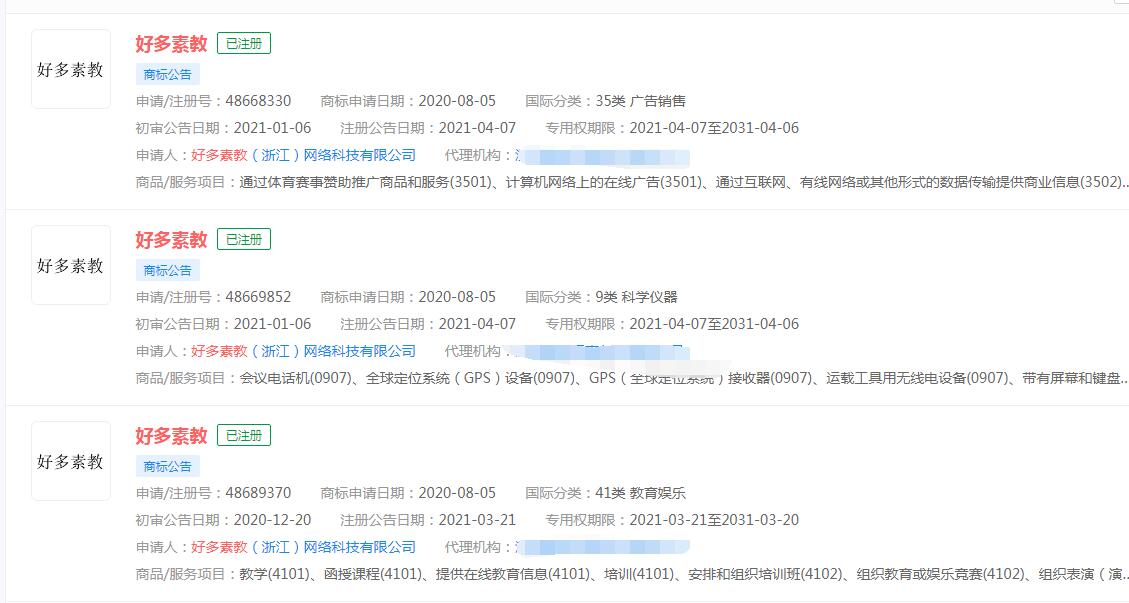Open applicant company link in the 41类 entry
The height and width of the screenshot is (603, 1129).
(x=303, y=547)
